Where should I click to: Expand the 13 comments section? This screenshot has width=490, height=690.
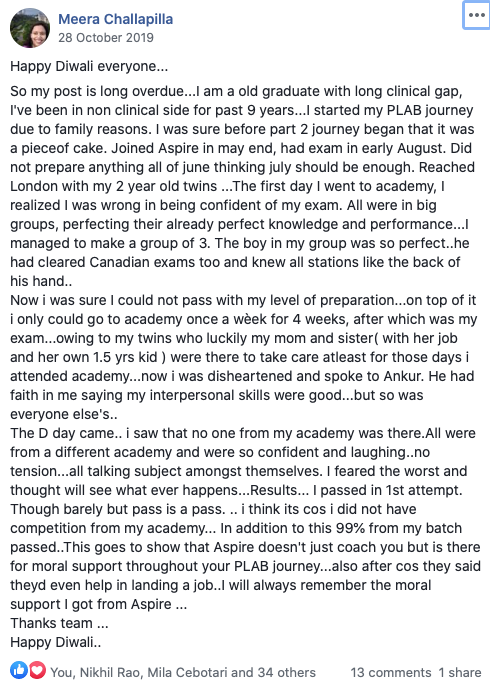click(x=391, y=672)
